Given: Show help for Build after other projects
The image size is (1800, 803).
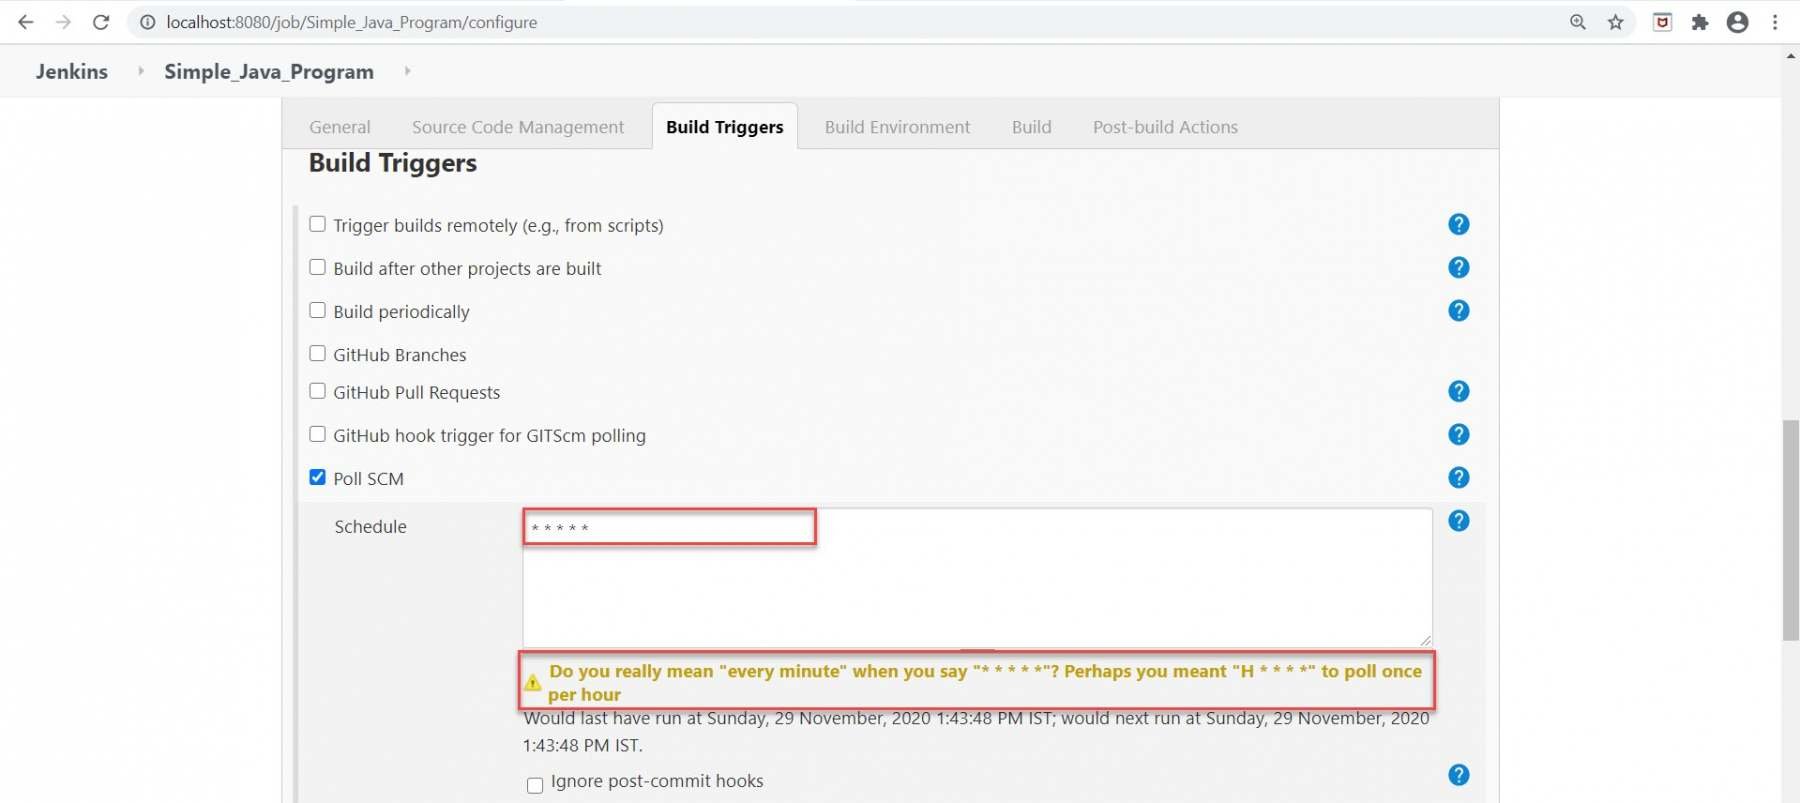Looking at the screenshot, I should [1459, 267].
